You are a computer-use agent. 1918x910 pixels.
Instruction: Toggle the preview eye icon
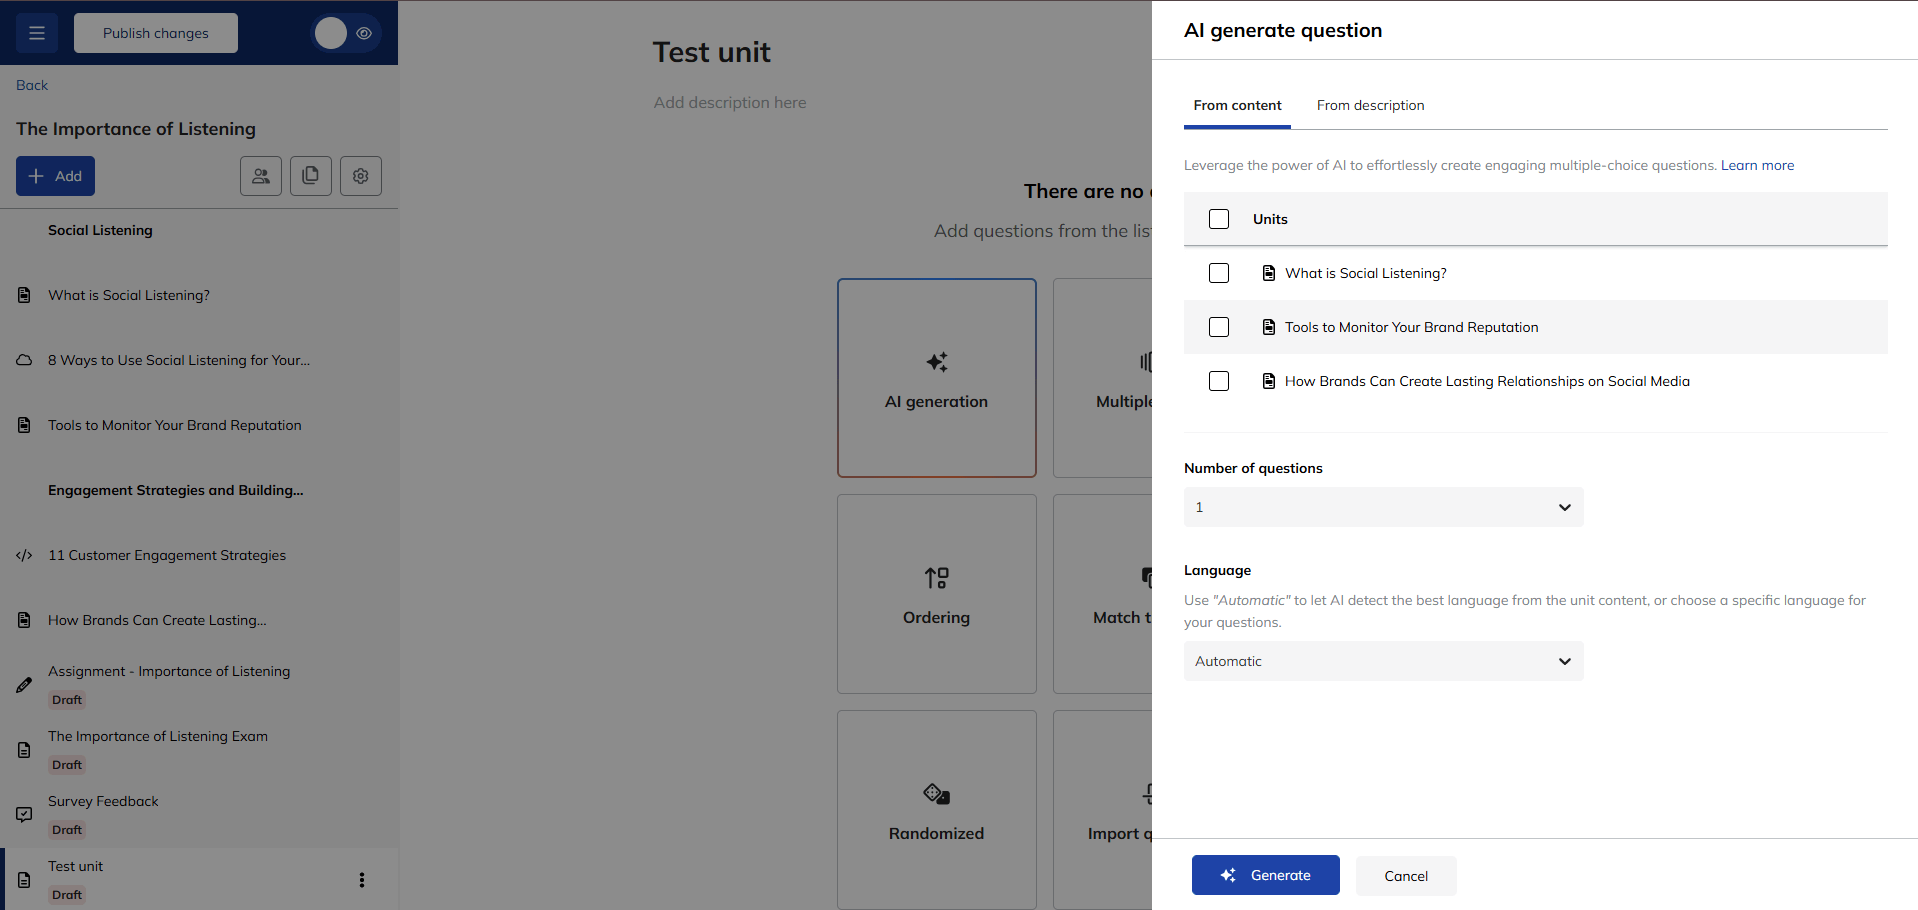pos(364,33)
